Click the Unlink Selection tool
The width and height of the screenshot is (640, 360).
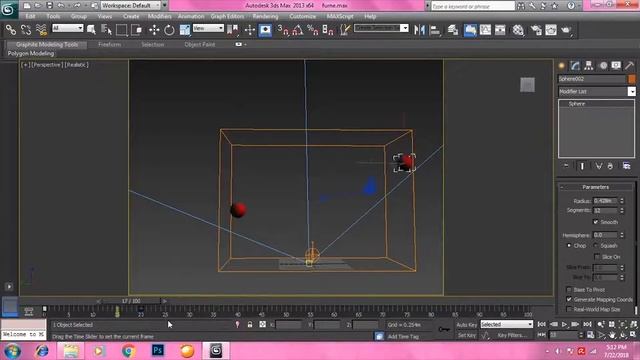click(26, 30)
